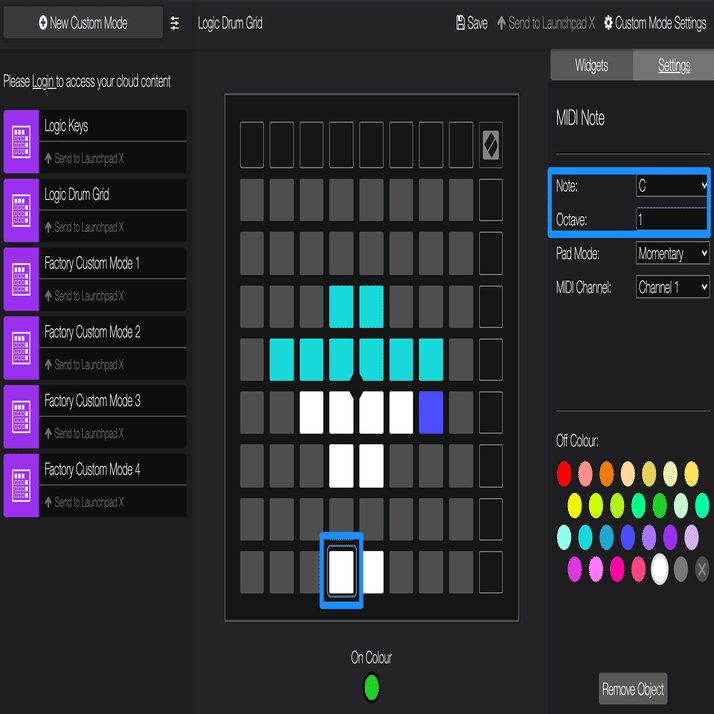Create a New Custom Mode
714x714 pixels.
coord(83,22)
